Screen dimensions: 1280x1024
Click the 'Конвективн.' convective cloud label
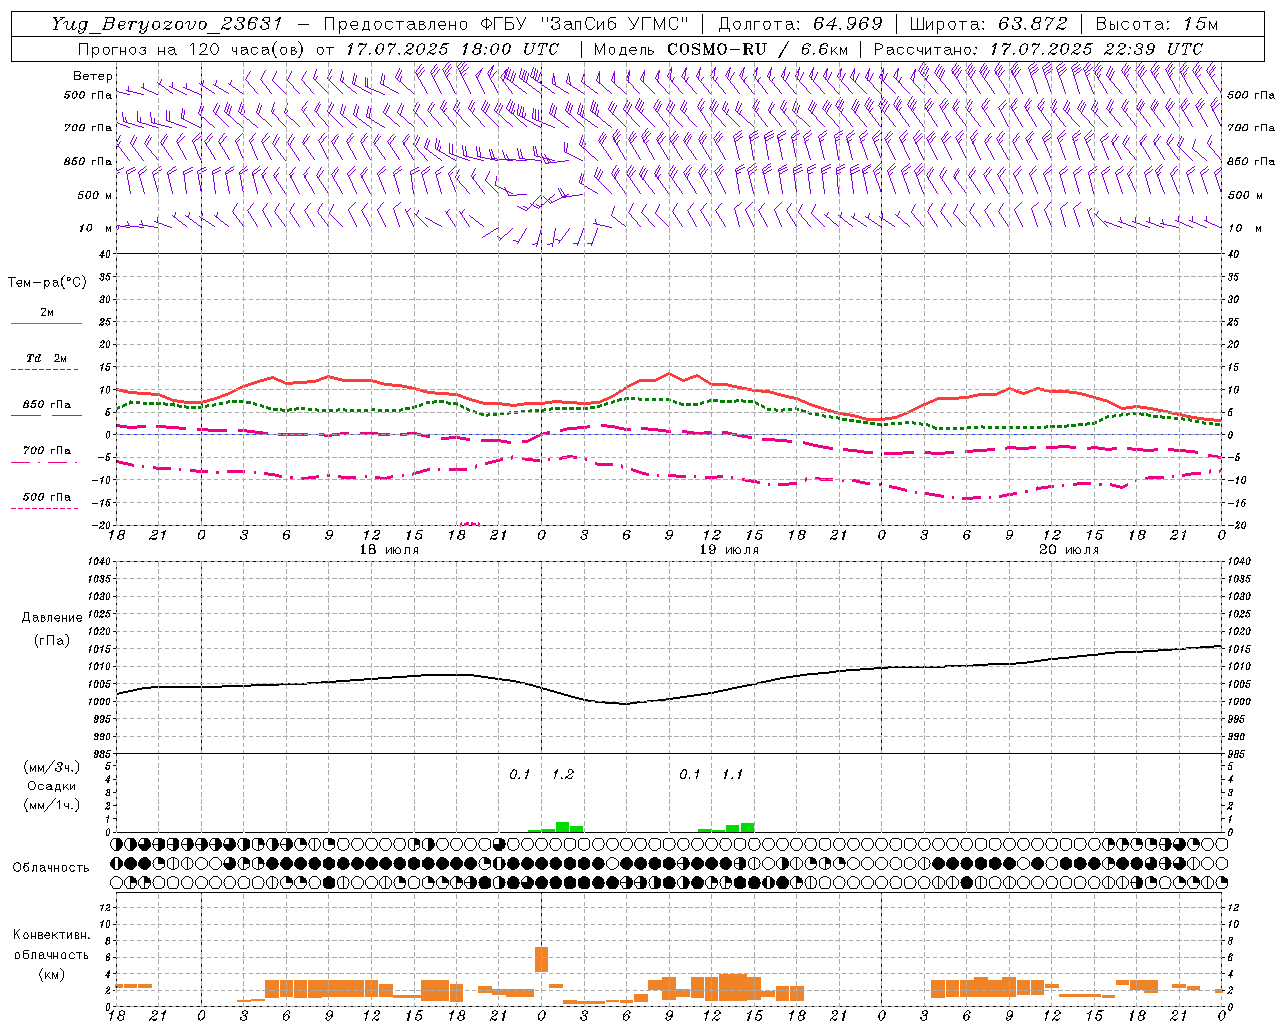tap(52, 935)
